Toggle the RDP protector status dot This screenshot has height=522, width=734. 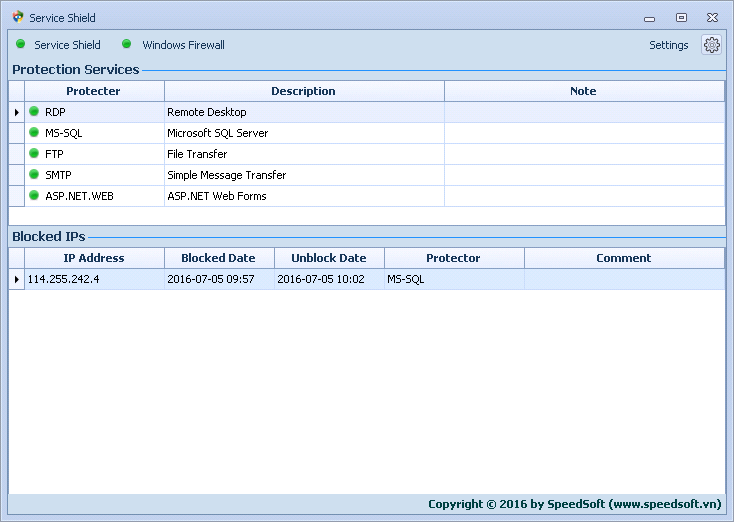tap(34, 111)
